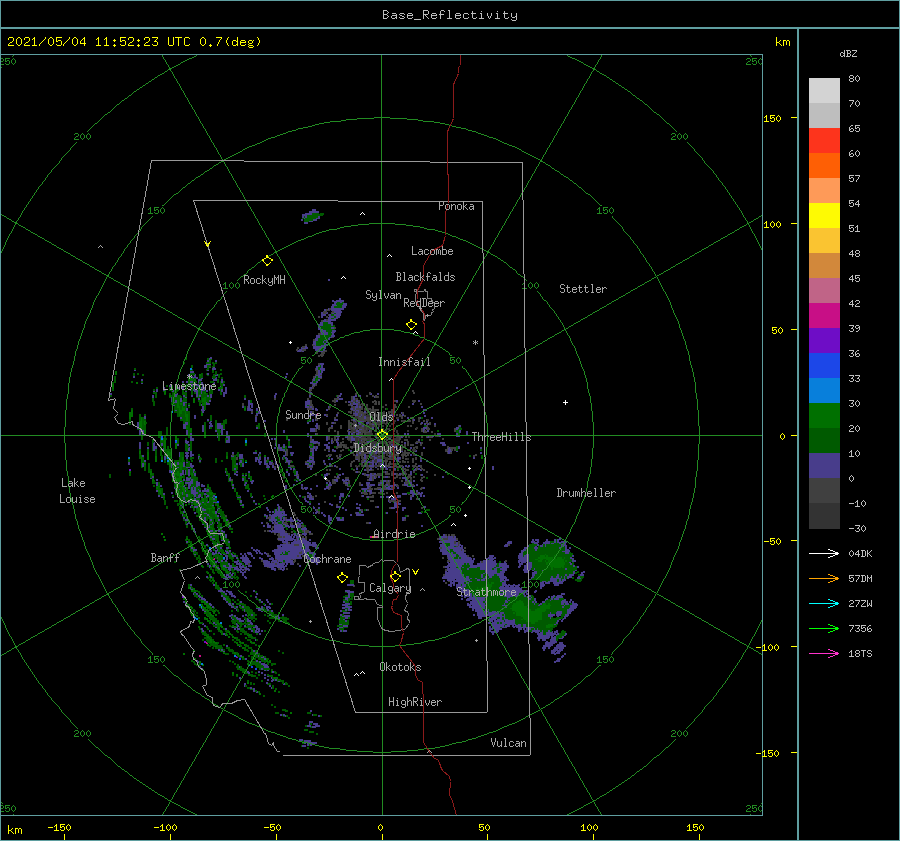Click the HighRiver label

pyautogui.click(x=415, y=702)
